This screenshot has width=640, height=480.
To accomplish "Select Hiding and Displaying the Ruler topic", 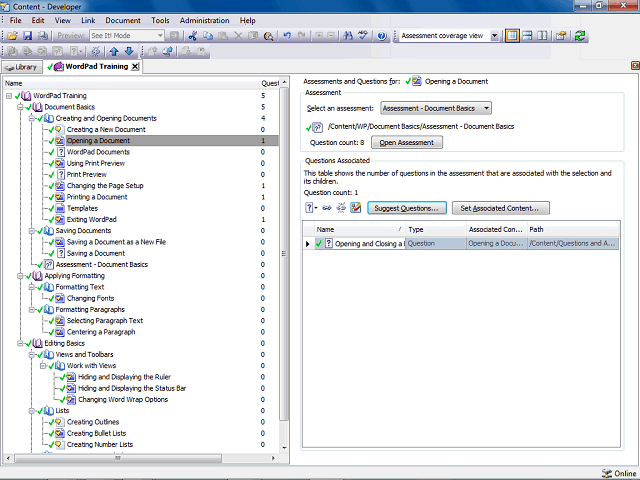I will [124, 377].
